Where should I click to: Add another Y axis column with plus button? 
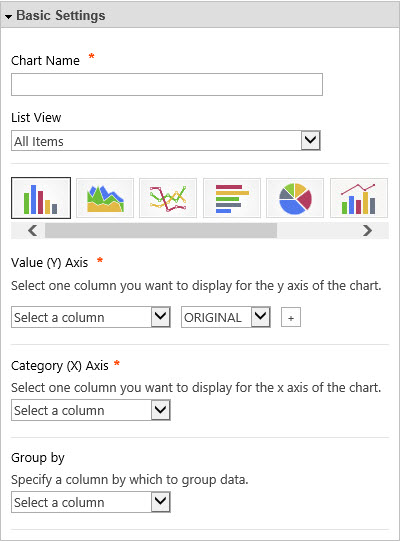click(291, 317)
